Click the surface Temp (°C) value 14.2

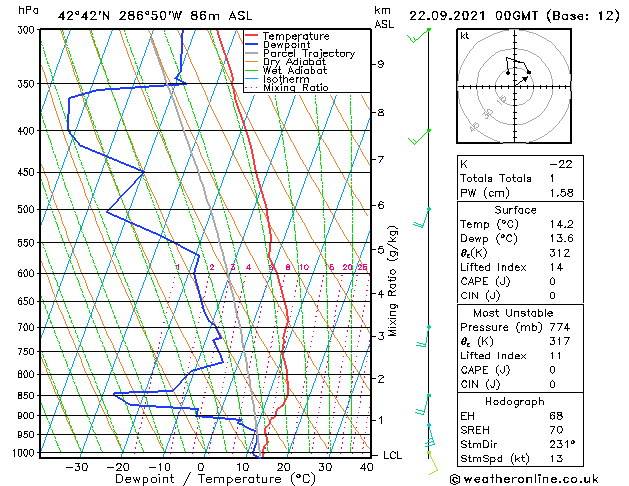point(561,224)
